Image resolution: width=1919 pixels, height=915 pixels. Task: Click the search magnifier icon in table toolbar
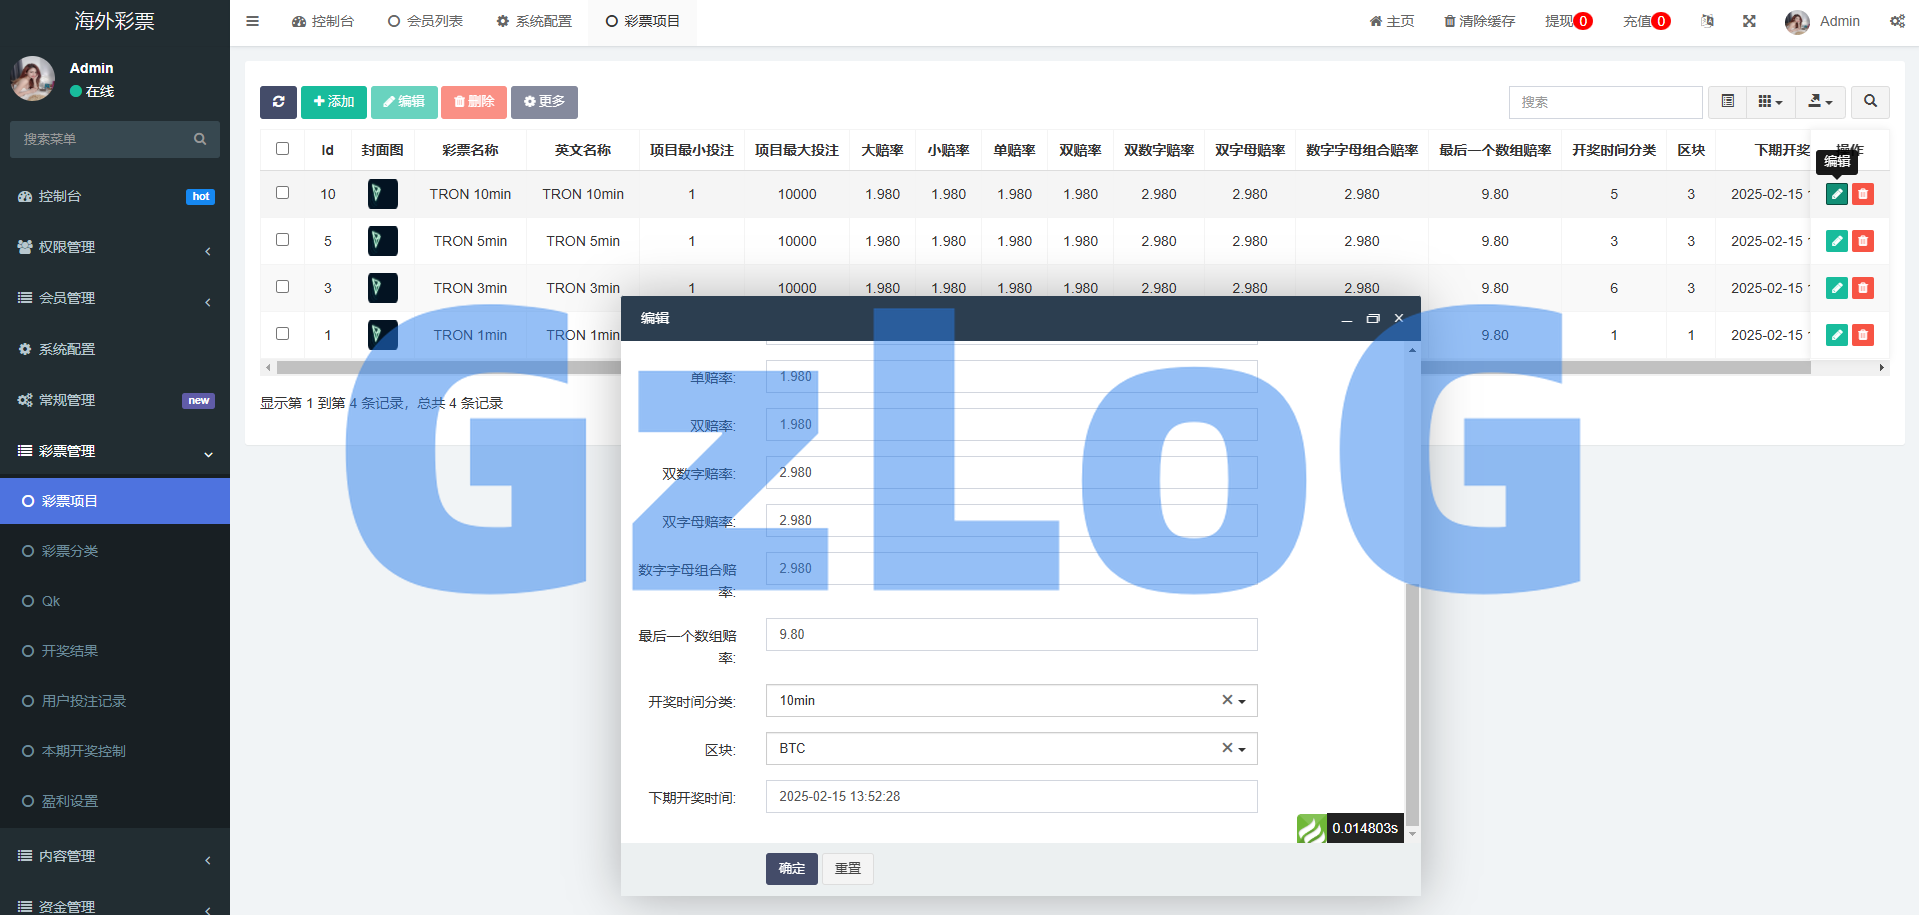coord(1870,102)
